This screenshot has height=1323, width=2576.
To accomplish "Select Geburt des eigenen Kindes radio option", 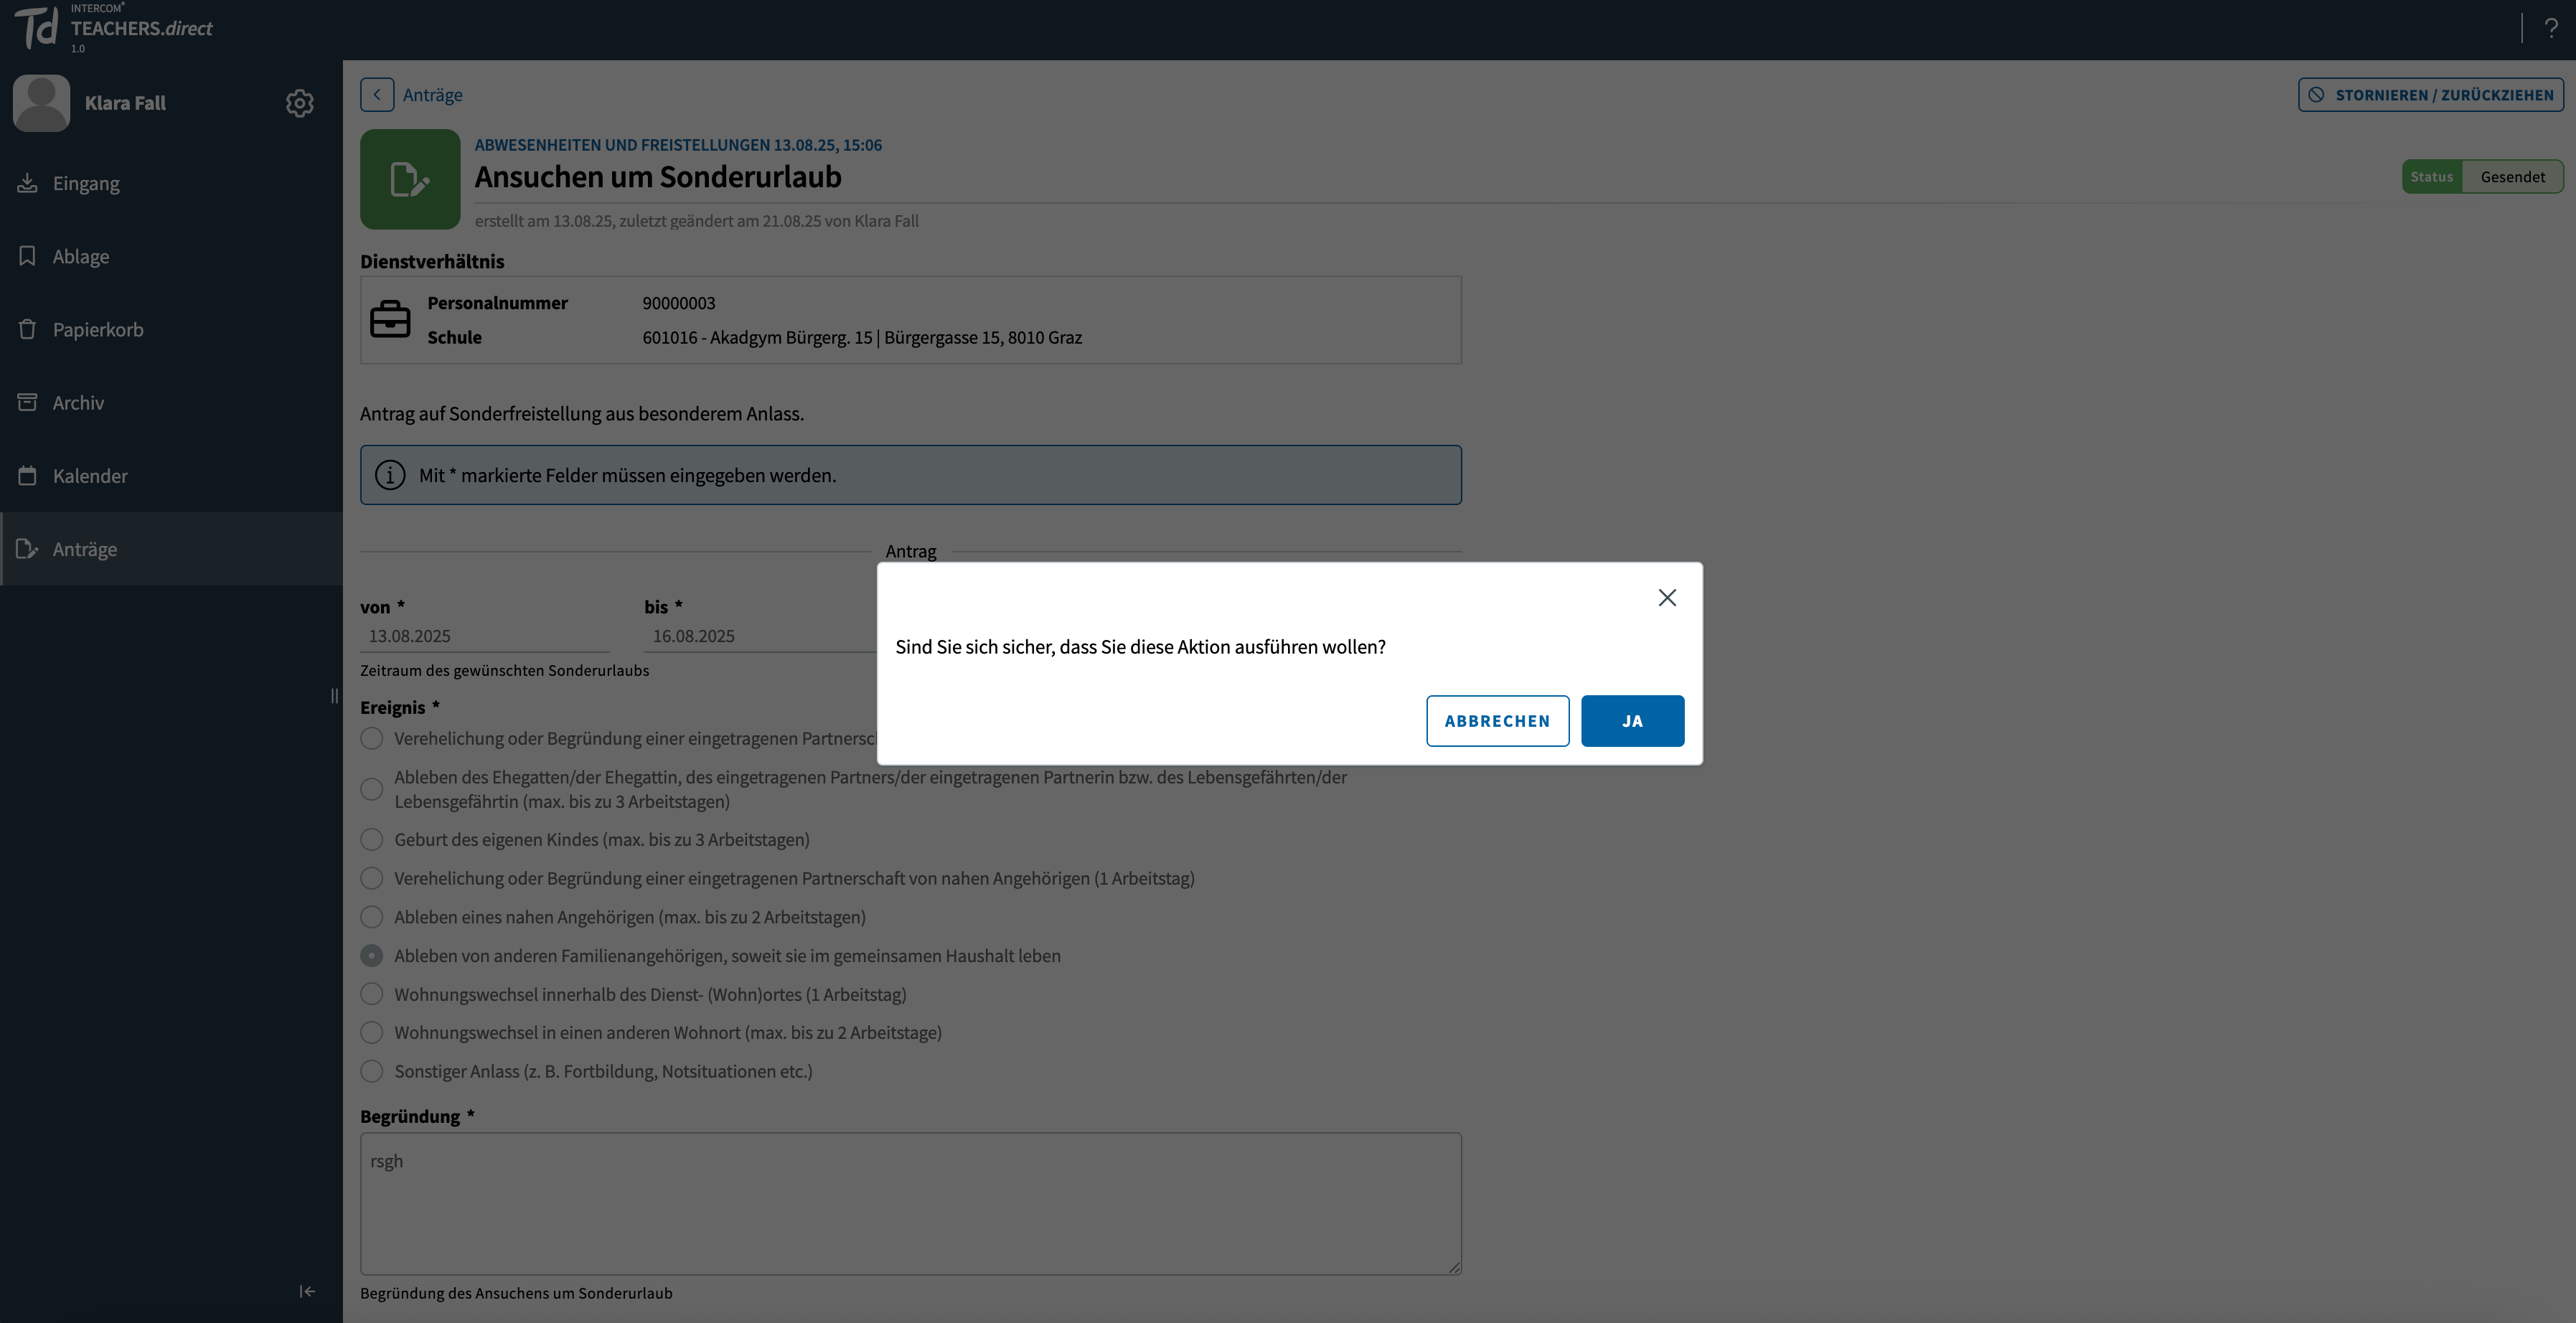I will click(371, 839).
